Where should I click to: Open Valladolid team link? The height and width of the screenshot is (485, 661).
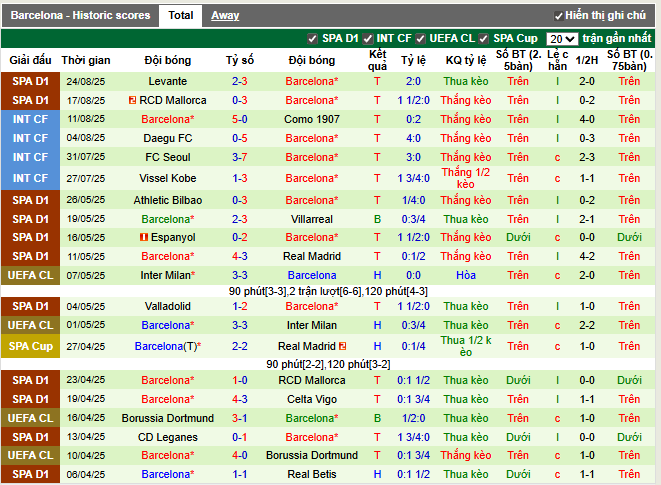pyautogui.click(x=168, y=306)
